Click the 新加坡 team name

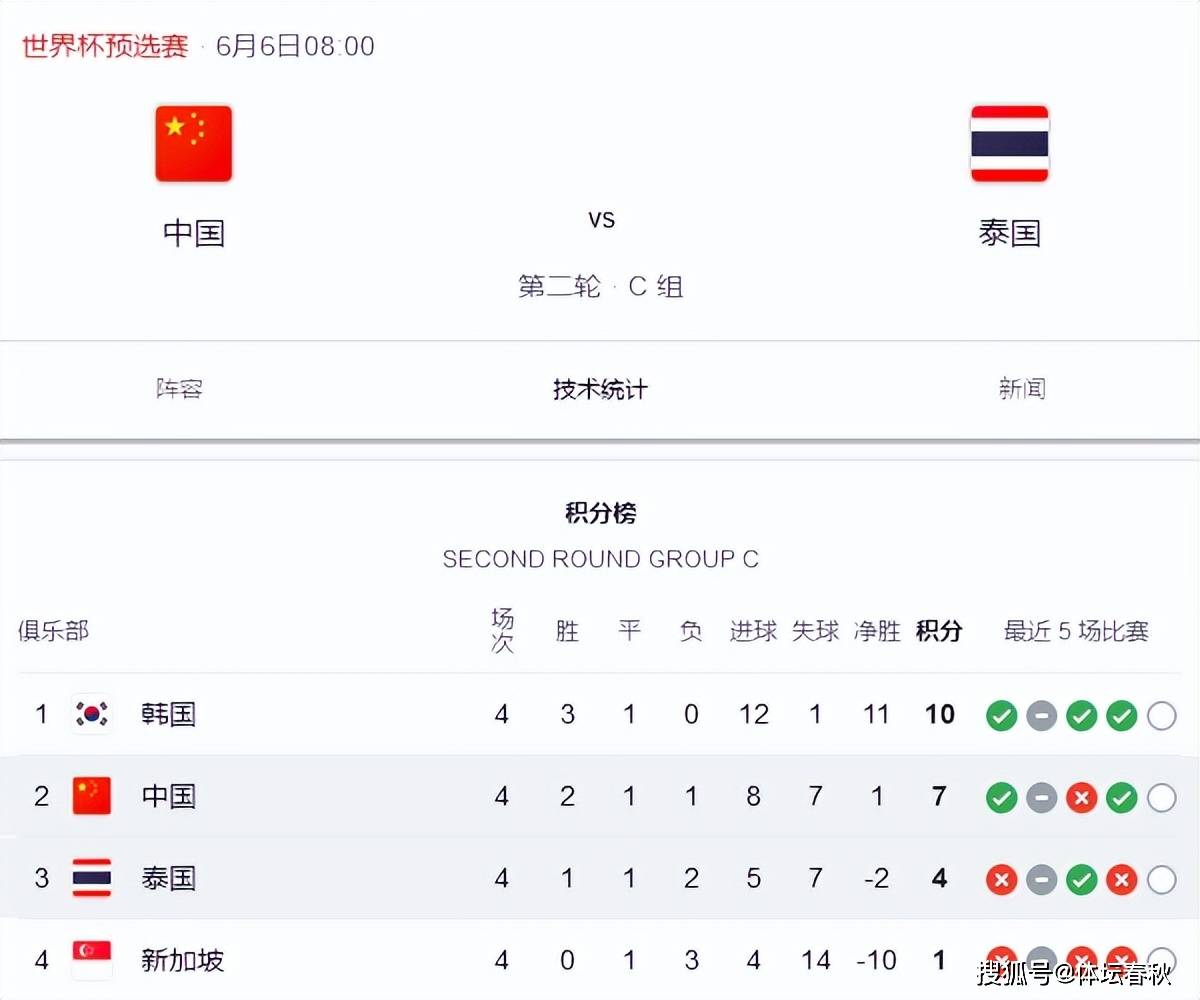(182, 960)
